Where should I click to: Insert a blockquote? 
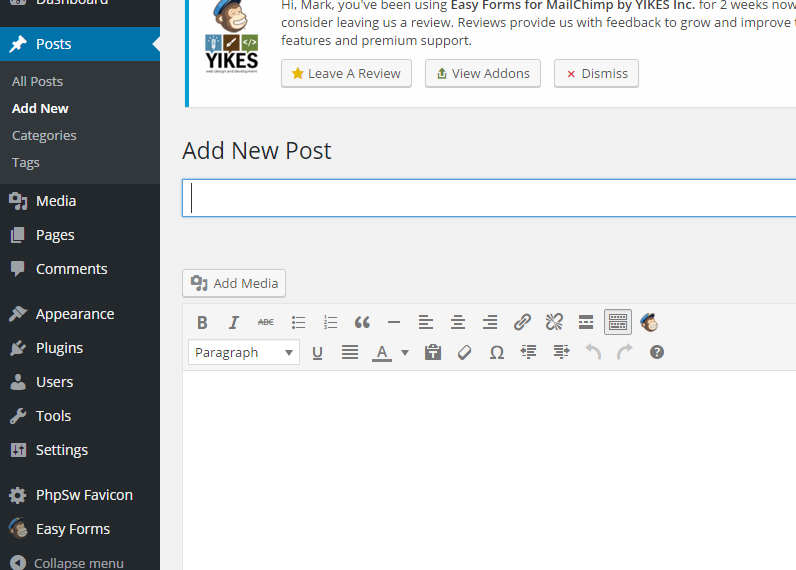[362, 322]
